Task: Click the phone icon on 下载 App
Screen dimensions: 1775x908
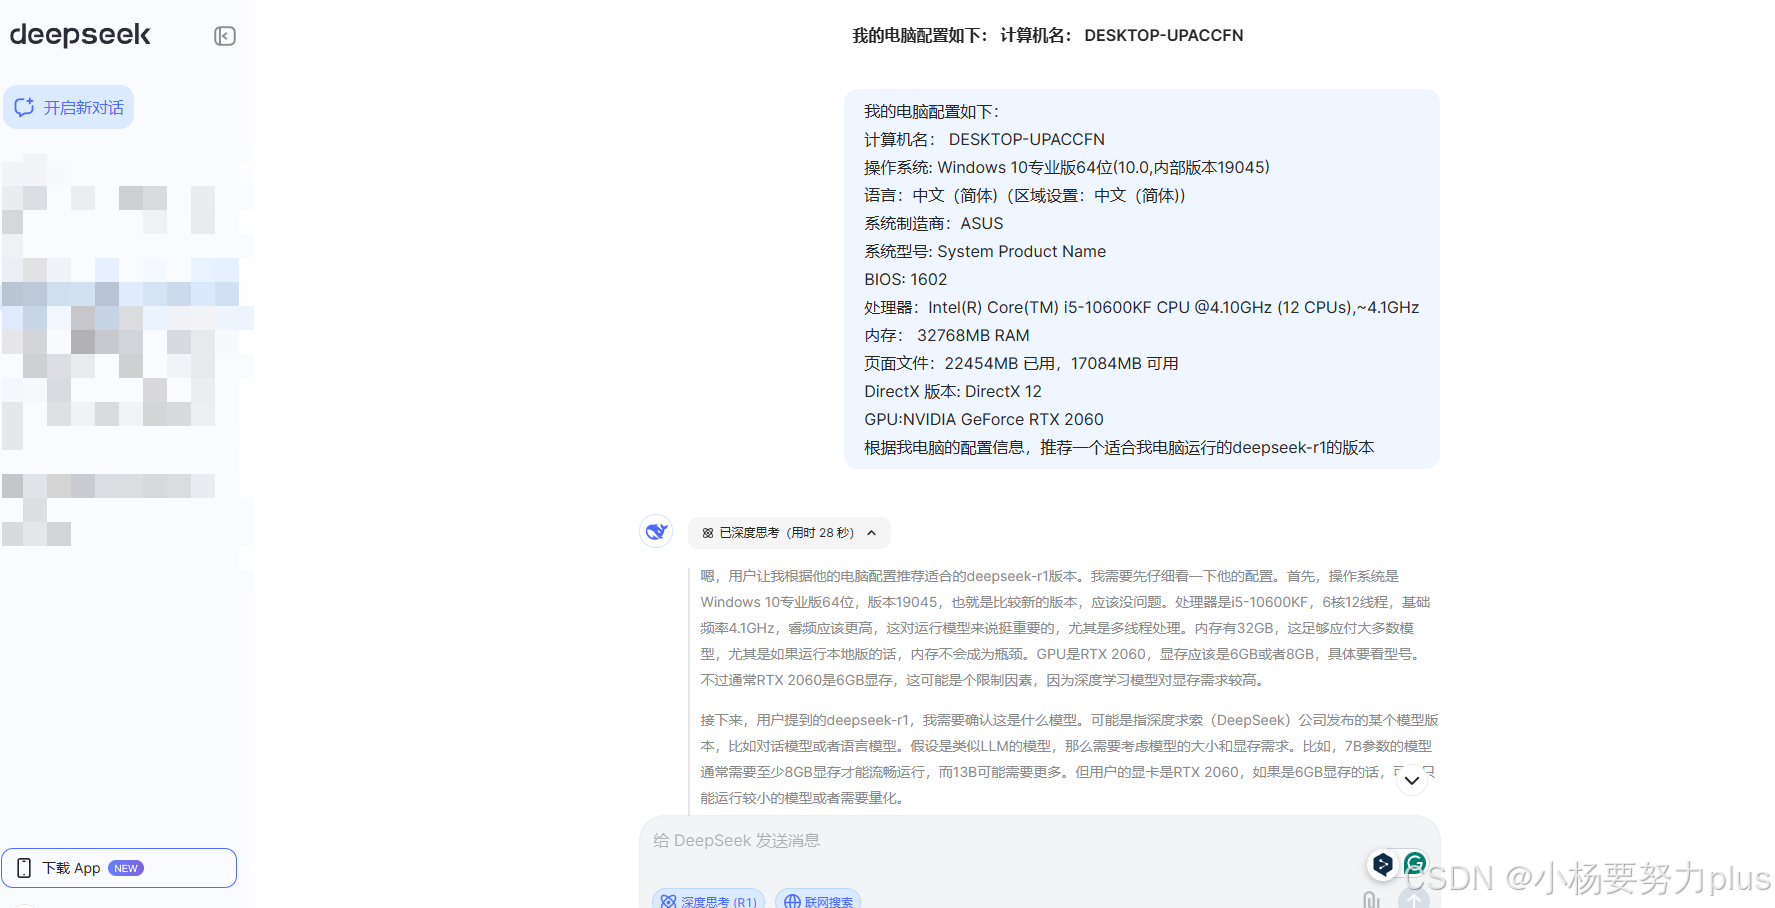Action: click(24, 868)
